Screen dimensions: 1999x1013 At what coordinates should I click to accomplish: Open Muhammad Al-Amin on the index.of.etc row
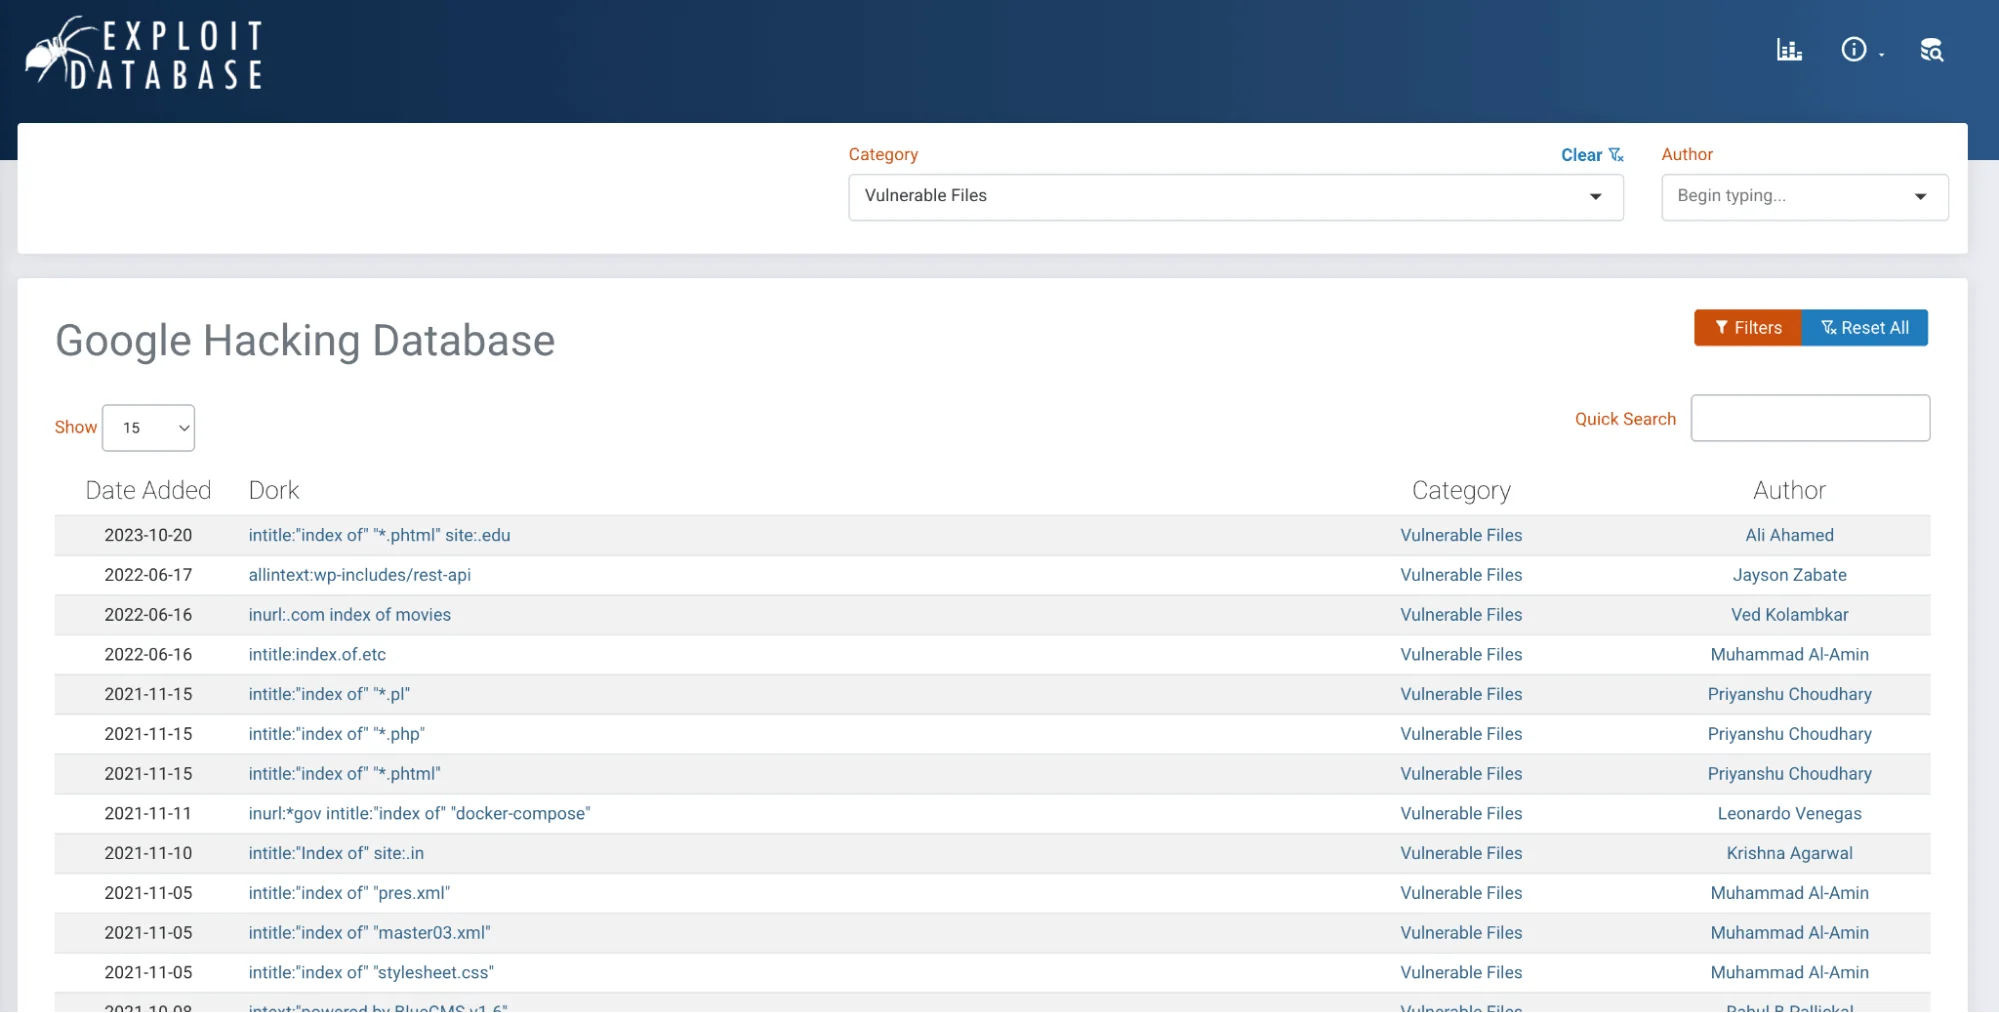(1789, 655)
